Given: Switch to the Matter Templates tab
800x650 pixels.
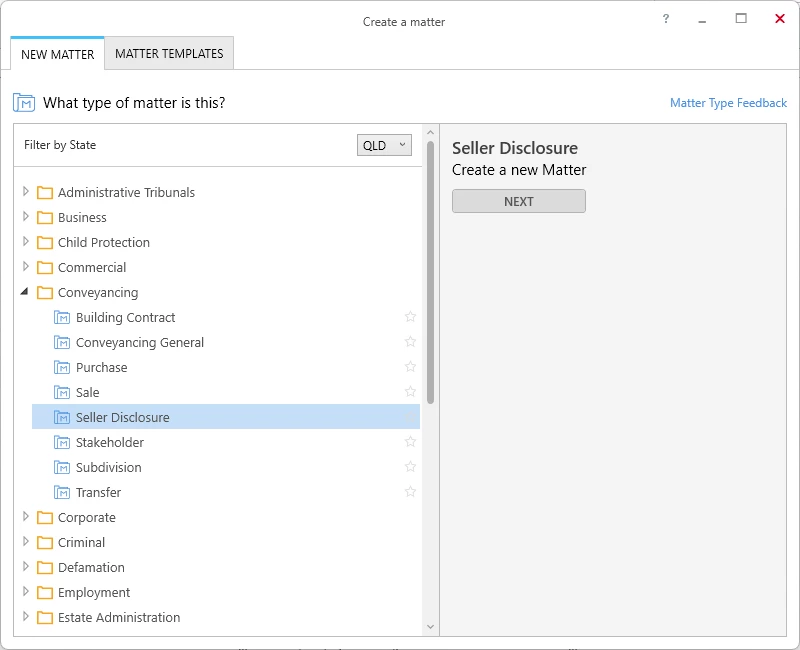Looking at the screenshot, I should pos(169,54).
